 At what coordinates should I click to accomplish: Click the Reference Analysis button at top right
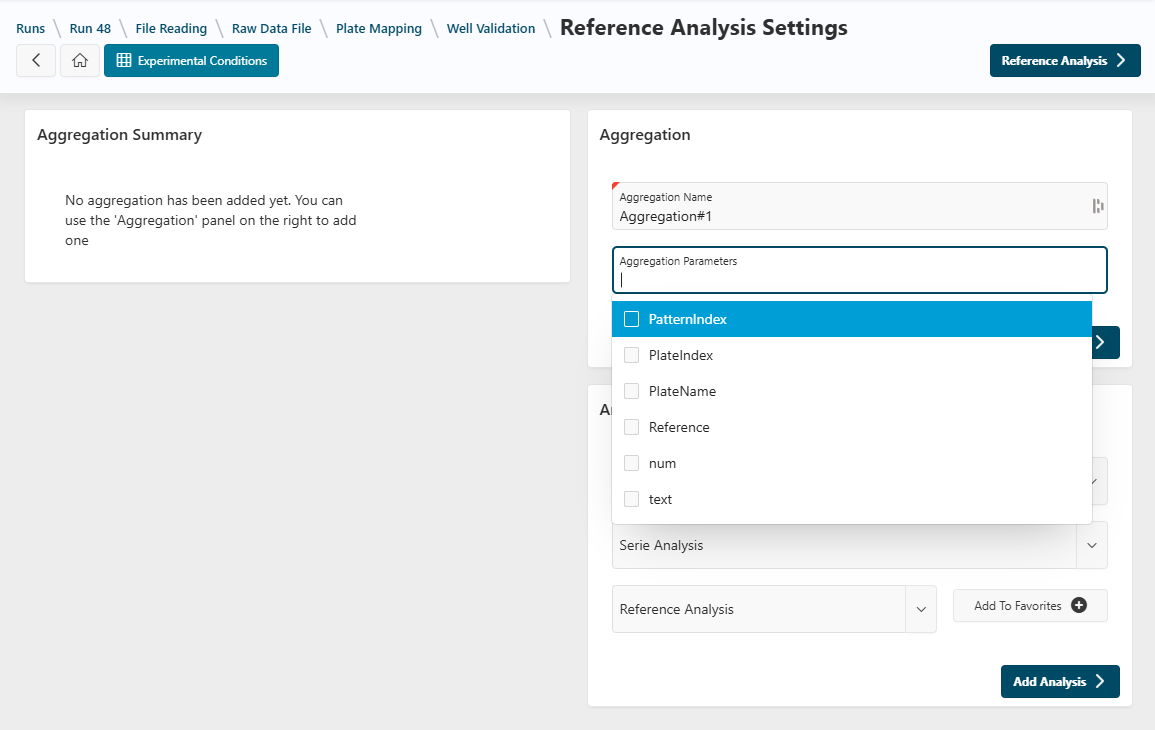(1064, 60)
